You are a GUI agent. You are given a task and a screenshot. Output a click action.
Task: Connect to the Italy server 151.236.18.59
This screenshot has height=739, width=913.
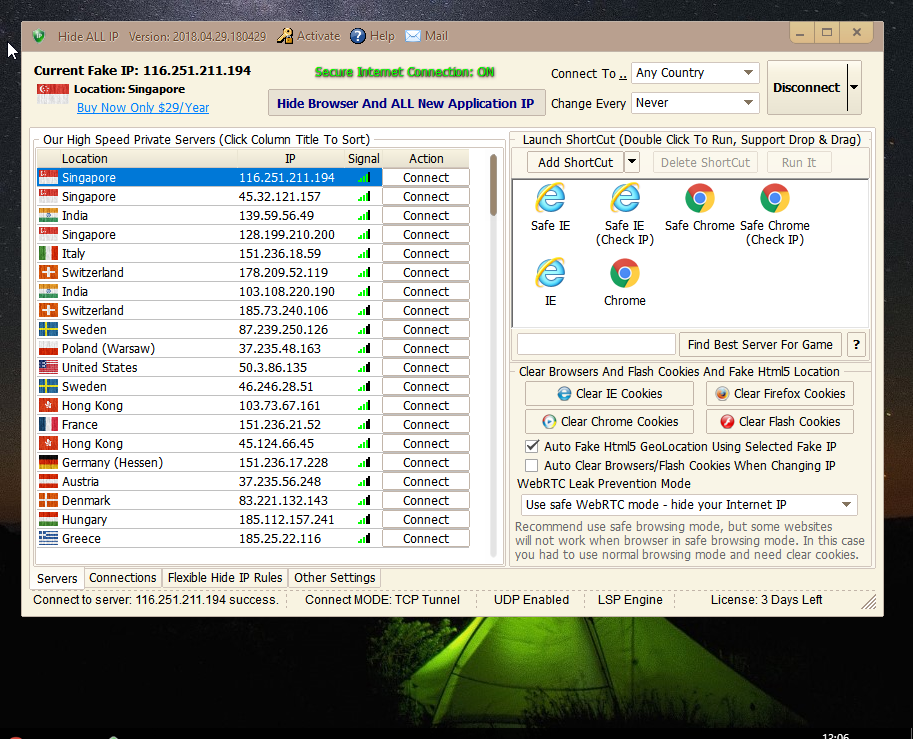[x=426, y=253]
